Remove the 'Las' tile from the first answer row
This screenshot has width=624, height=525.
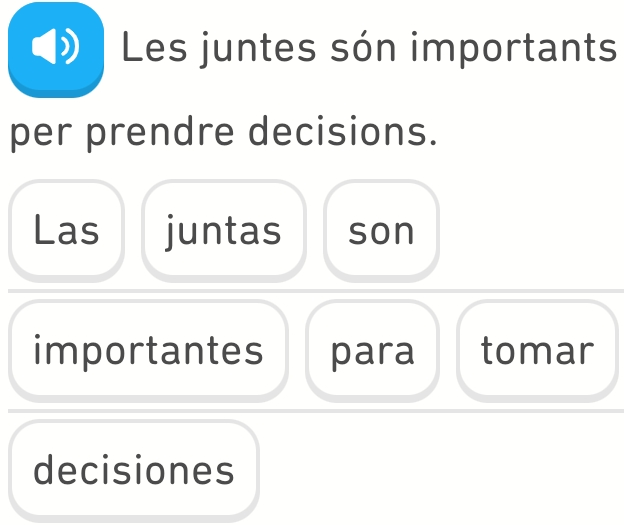point(67,231)
